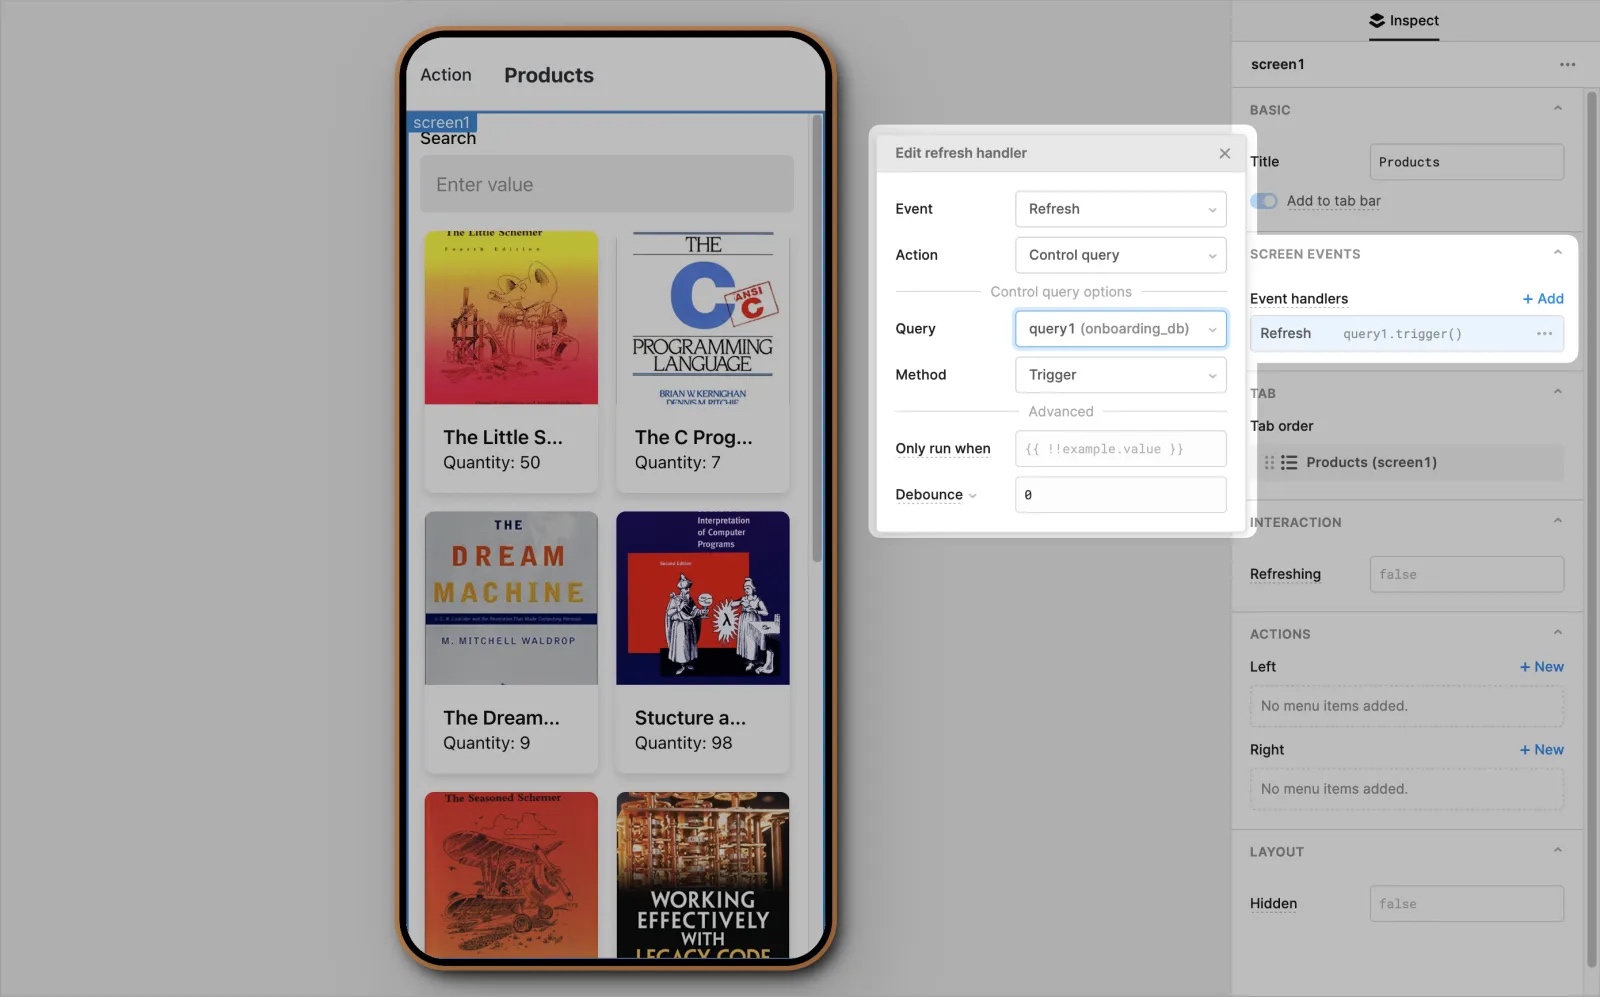The width and height of the screenshot is (1600, 997).
Task: Open the Inspect tab
Action: (1404, 21)
